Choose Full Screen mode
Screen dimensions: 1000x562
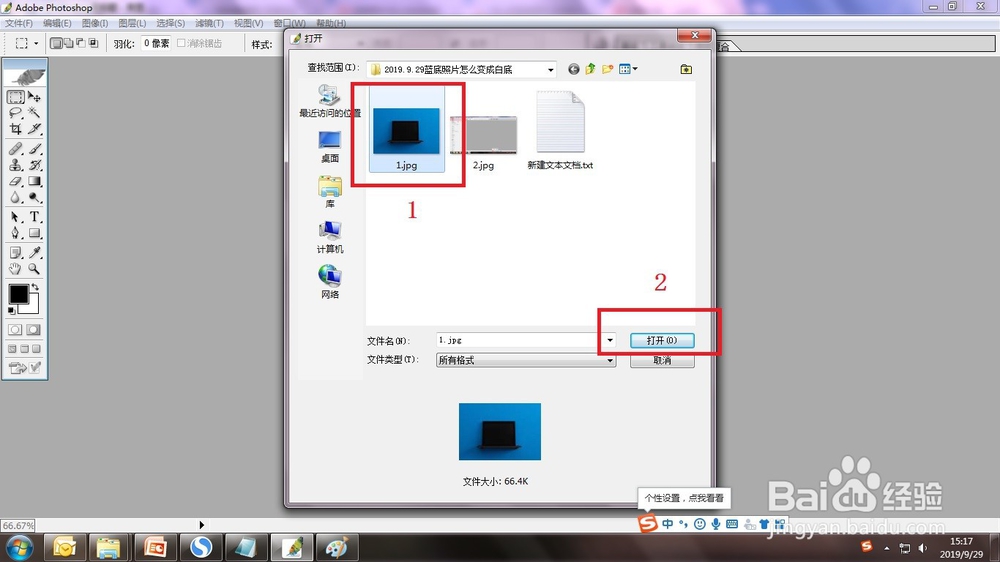[36, 349]
